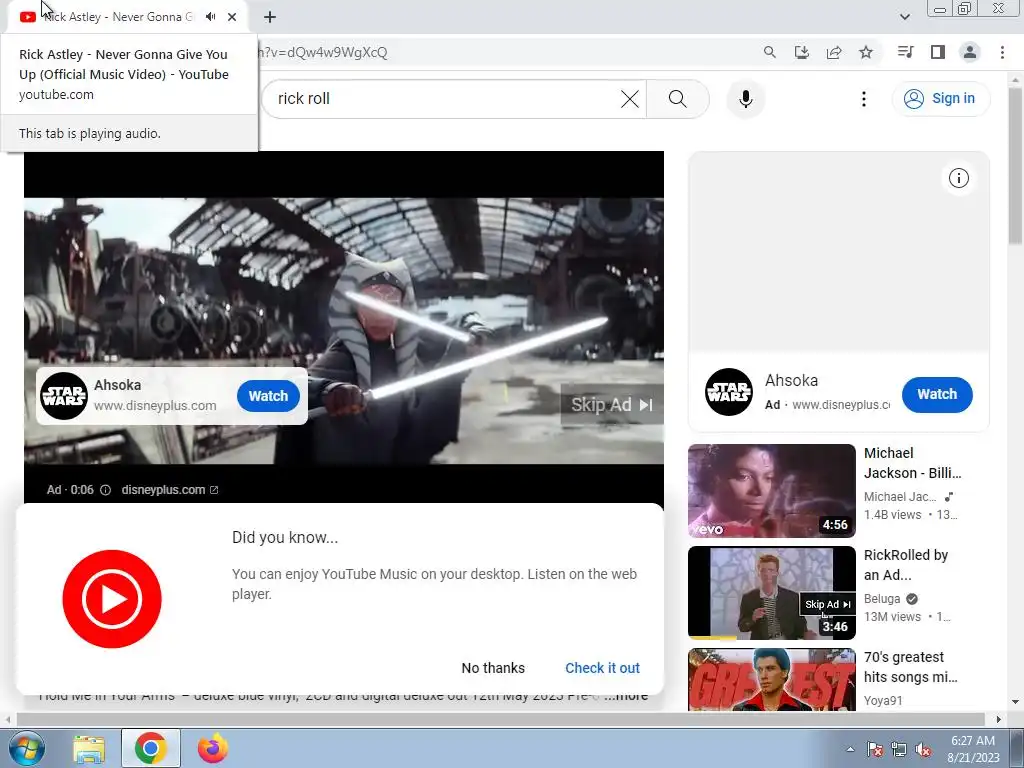
Task: Open the info icon on the sidebar ad card
Action: point(958,178)
